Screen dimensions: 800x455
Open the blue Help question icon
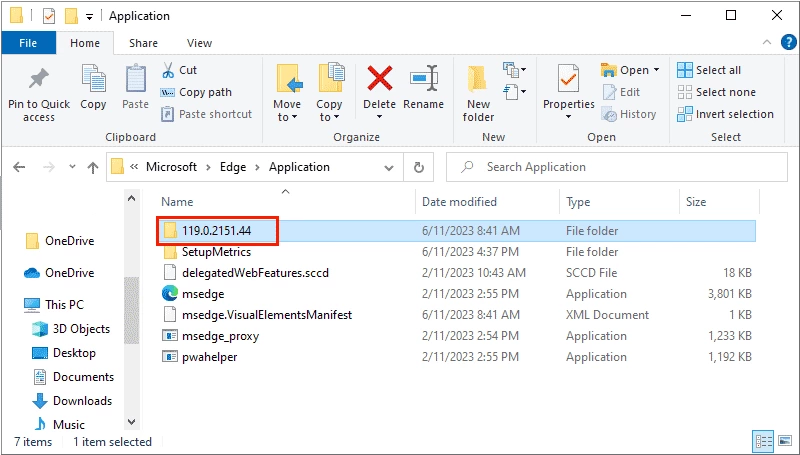click(x=789, y=42)
